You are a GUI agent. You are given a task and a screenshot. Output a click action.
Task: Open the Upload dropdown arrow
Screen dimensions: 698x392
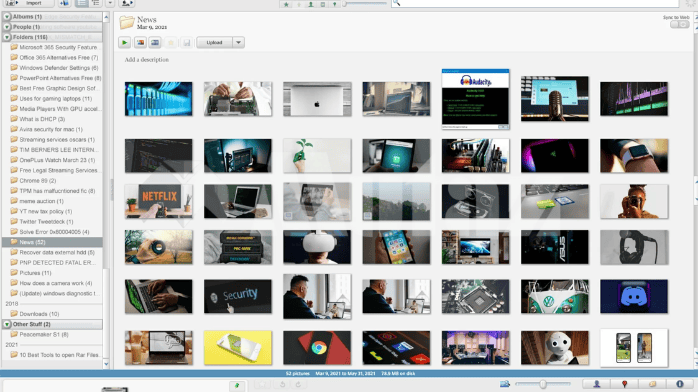[239, 43]
